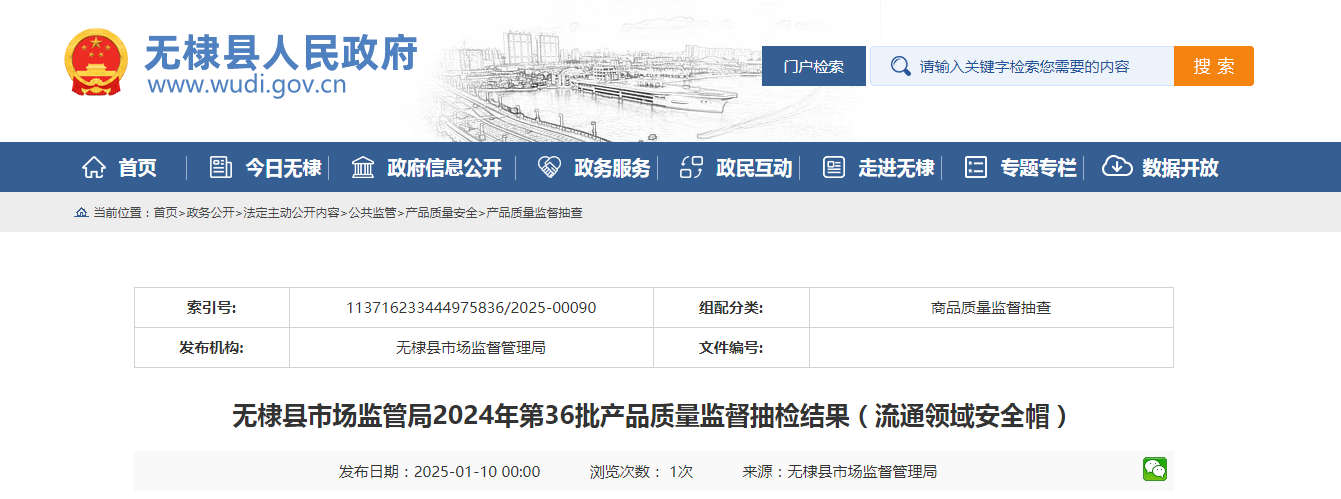This screenshot has width=1341, height=499.
Task: Click the magnifying glass search icon
Action: pos(900,66)
